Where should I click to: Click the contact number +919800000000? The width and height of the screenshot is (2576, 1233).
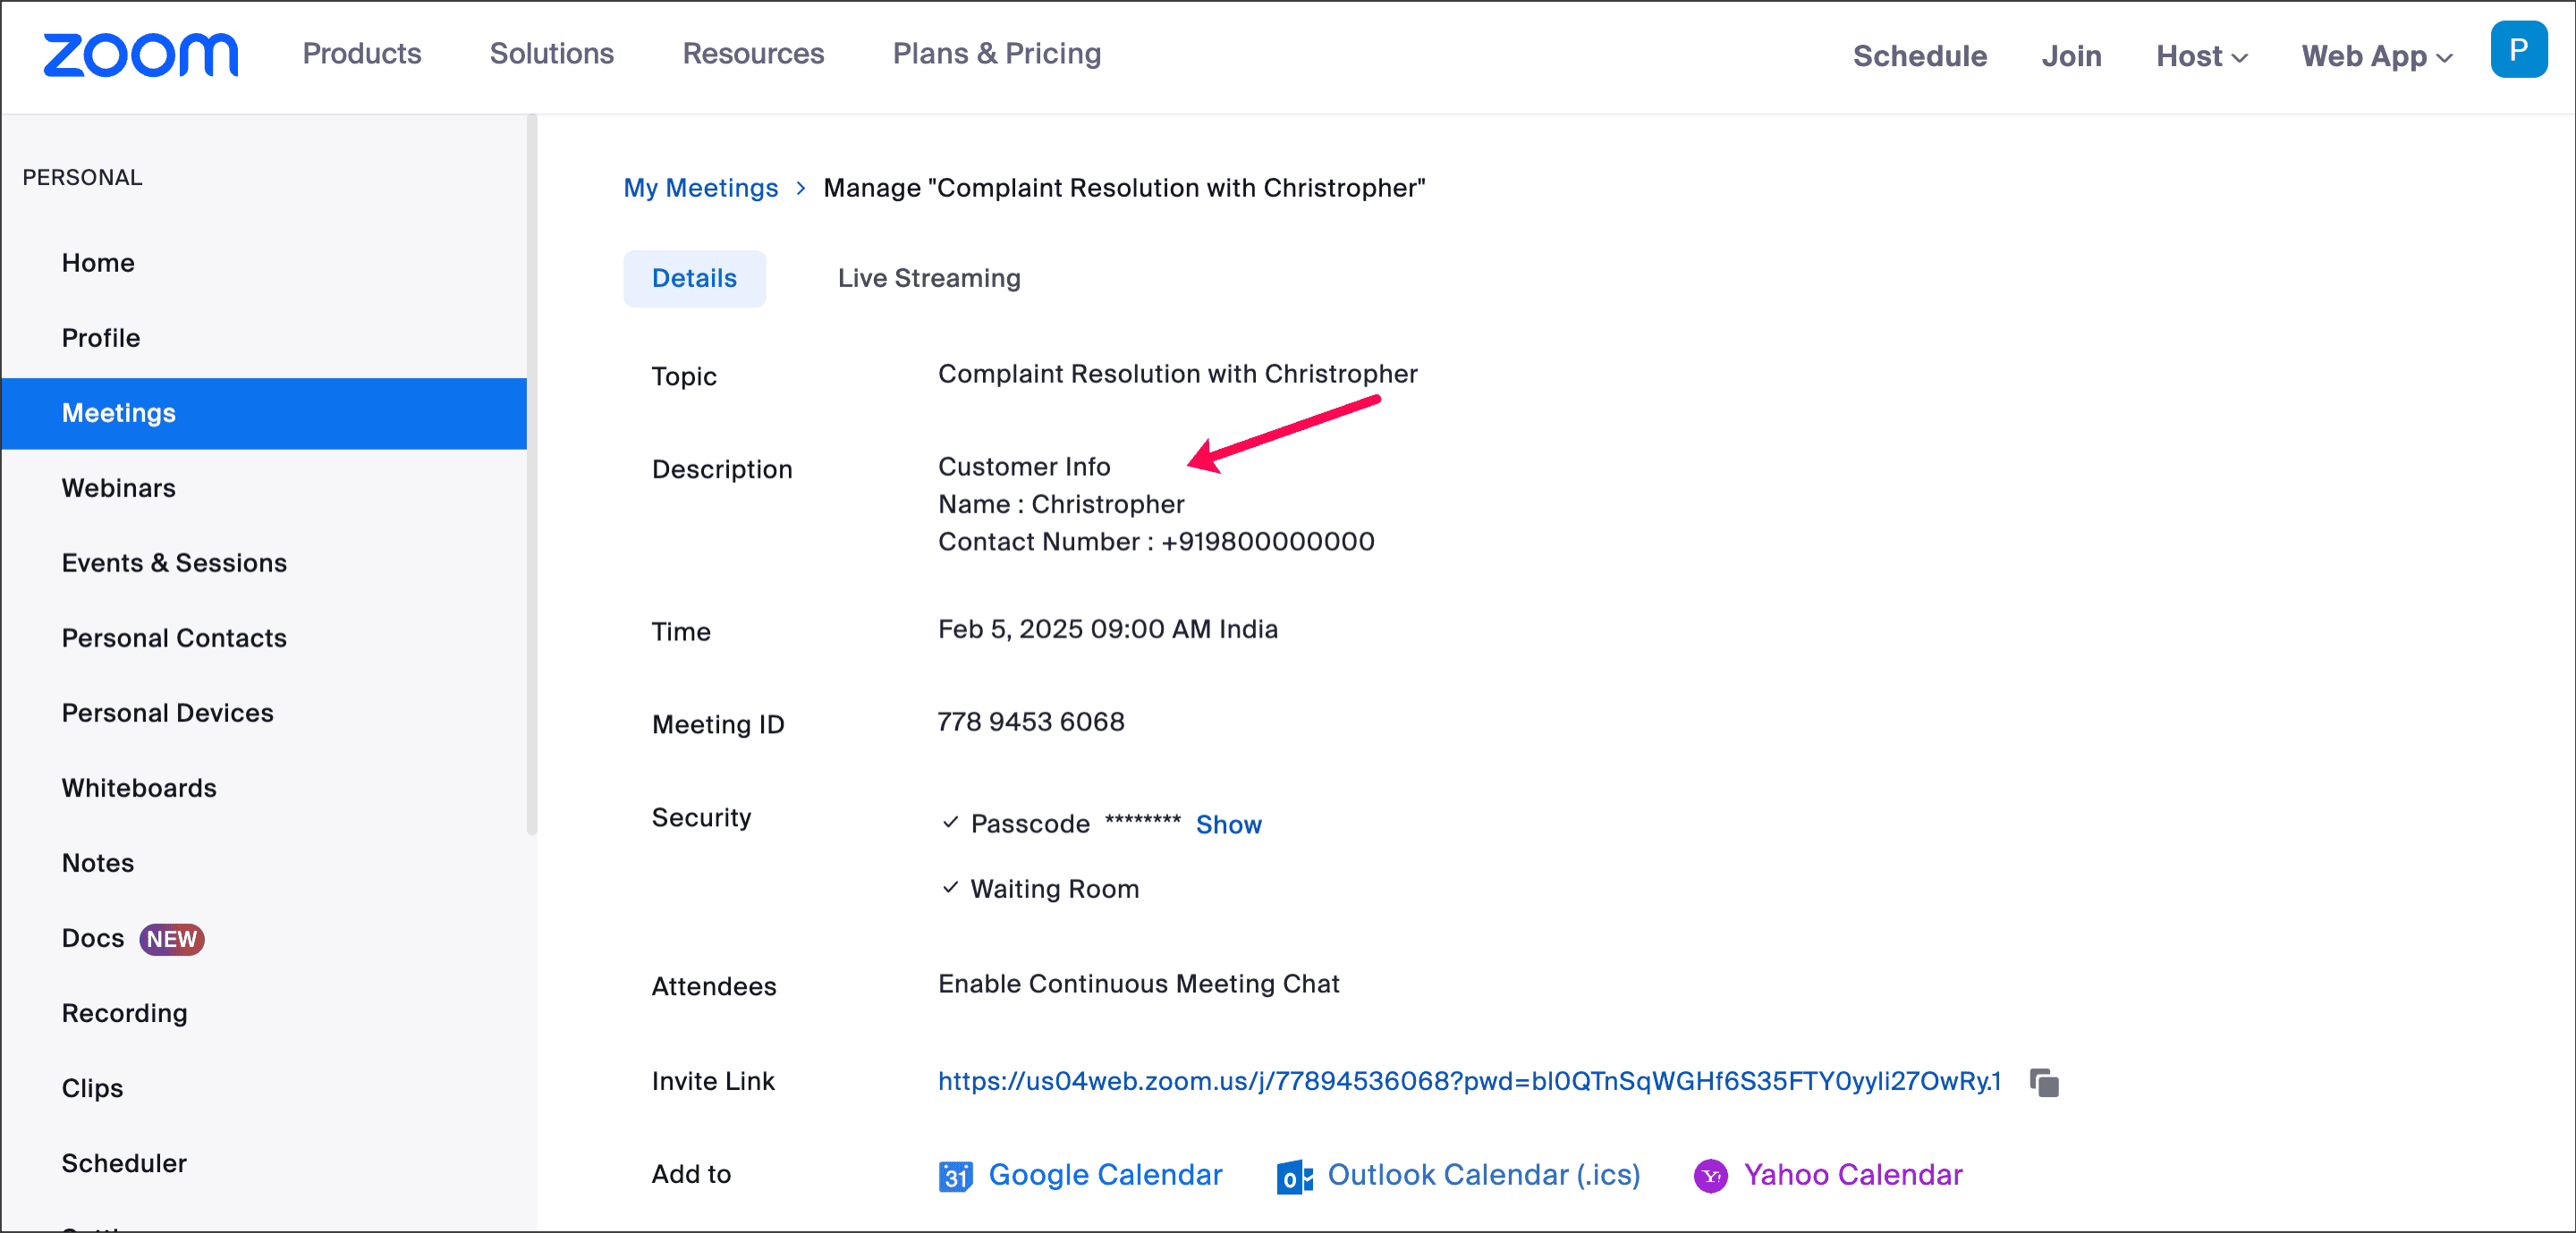(x=1267, y=542)
